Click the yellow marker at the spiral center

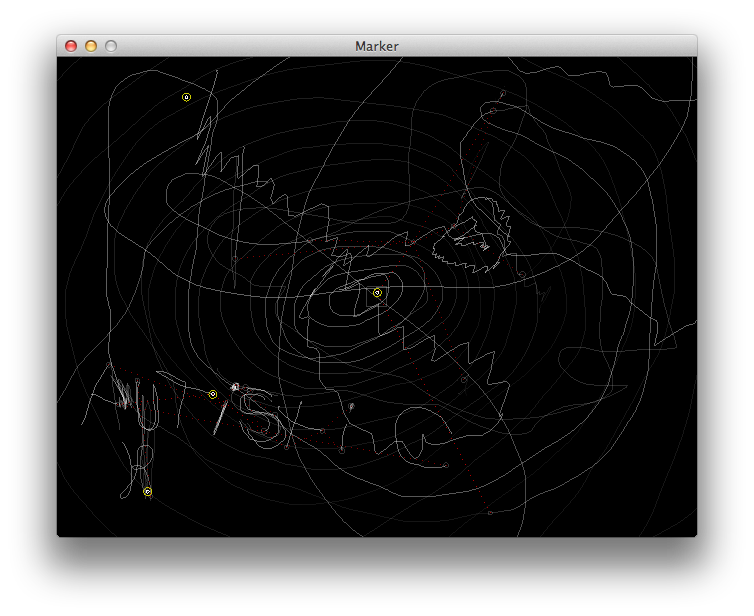[377, 293]
